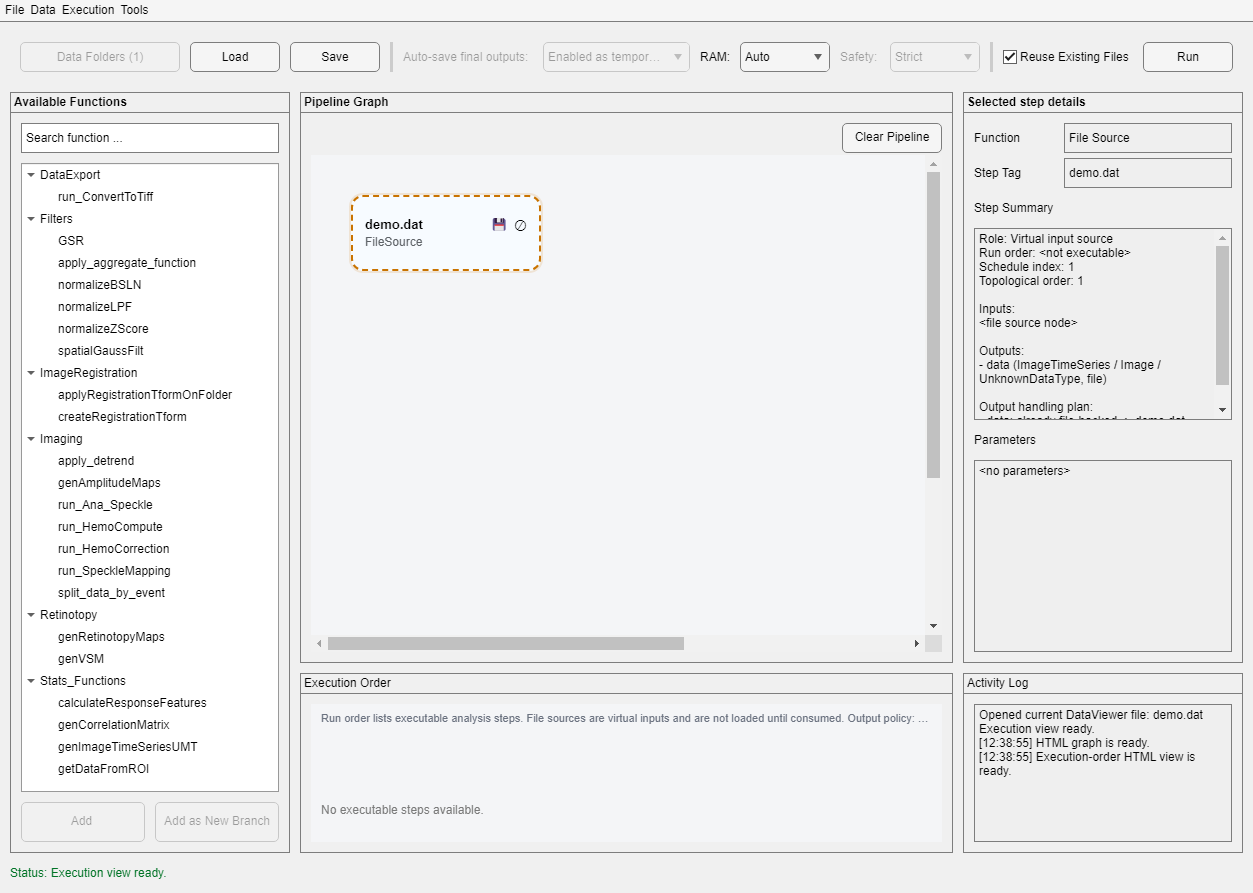The image size is (1253, 893).
Task: Click the Search function input field
Action: (x=150, y=138)
